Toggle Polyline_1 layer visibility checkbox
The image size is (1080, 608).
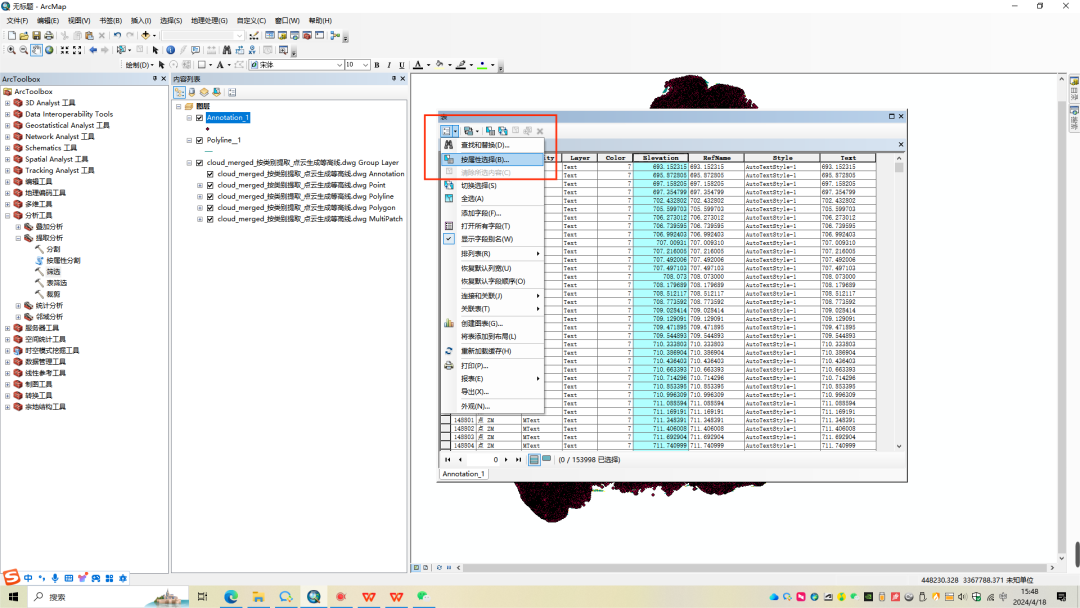click(x=200, y=140)
